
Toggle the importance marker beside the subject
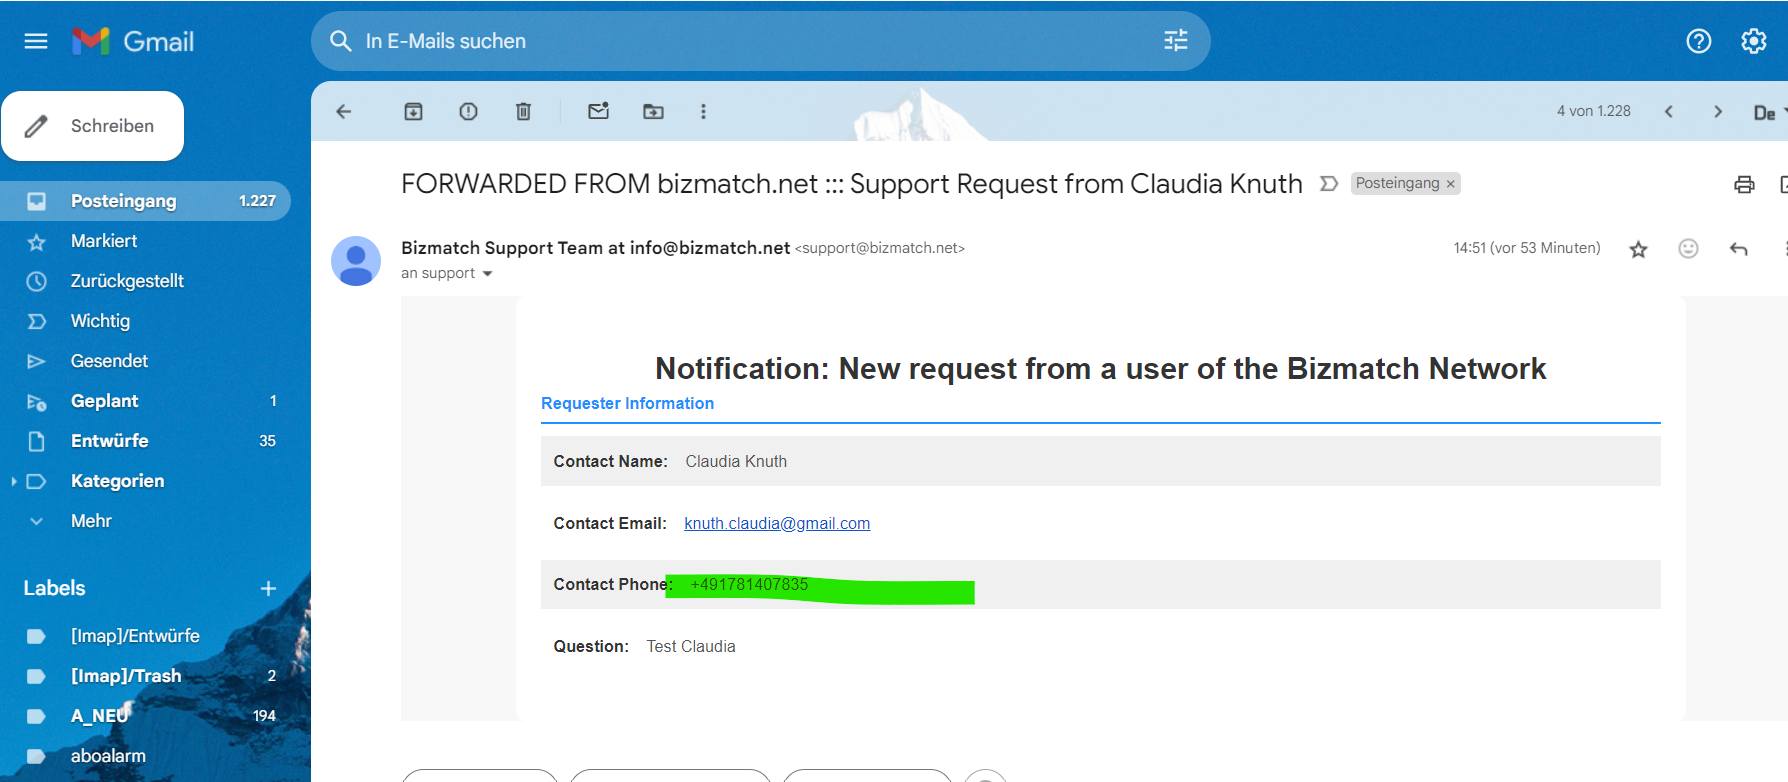coord(1329,184)
